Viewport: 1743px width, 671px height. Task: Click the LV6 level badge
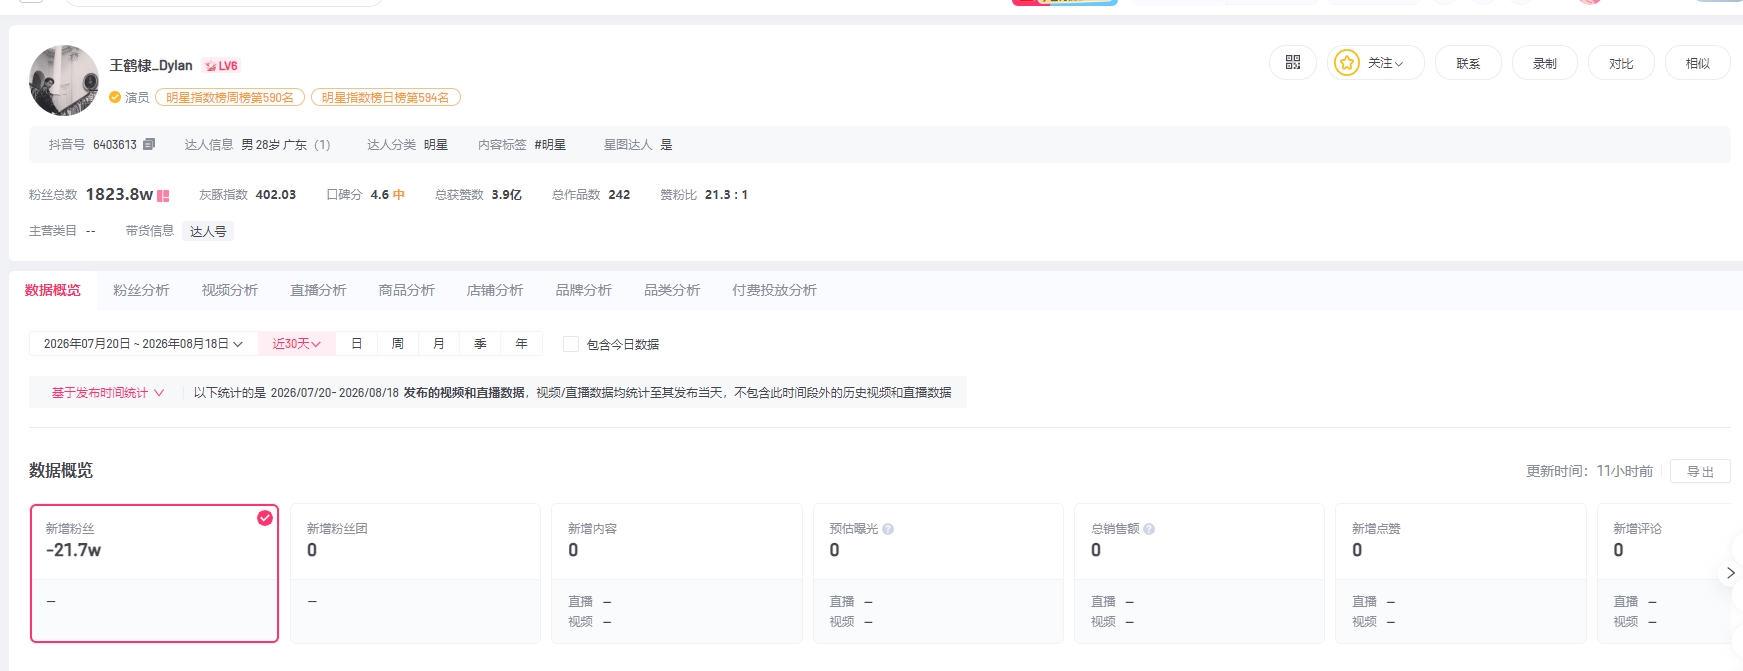click(x=222, y=66)
